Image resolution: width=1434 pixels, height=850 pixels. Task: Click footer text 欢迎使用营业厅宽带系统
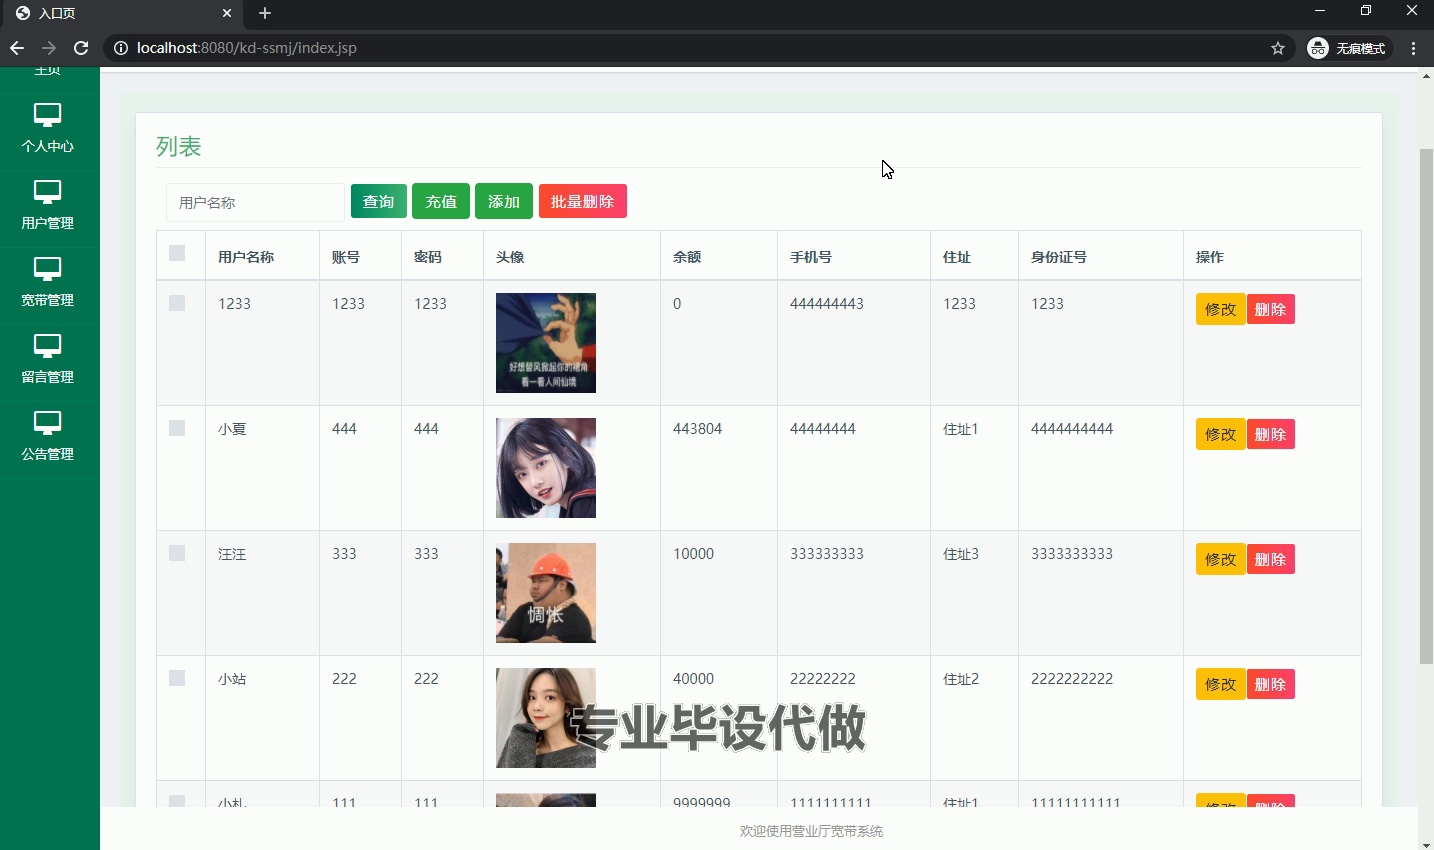click(x=811, y=831)
